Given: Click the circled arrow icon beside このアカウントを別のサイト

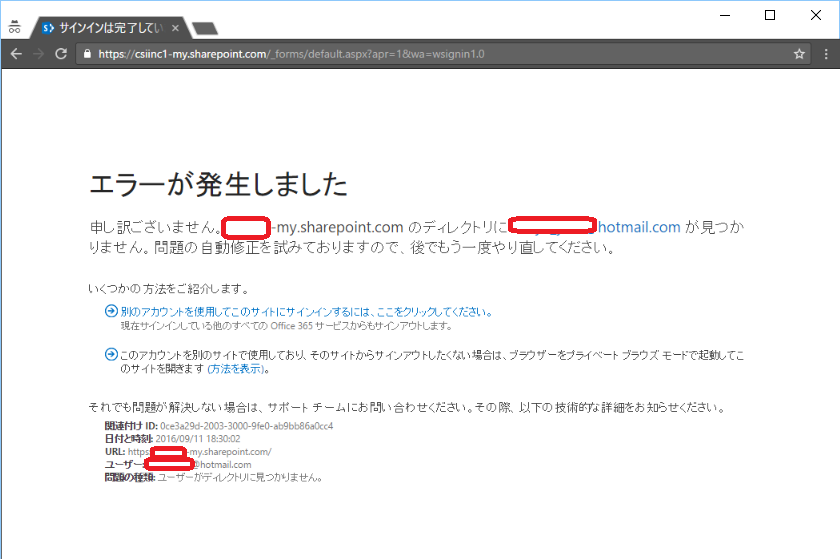Looking at the screenshot, I should pos(111,354).
